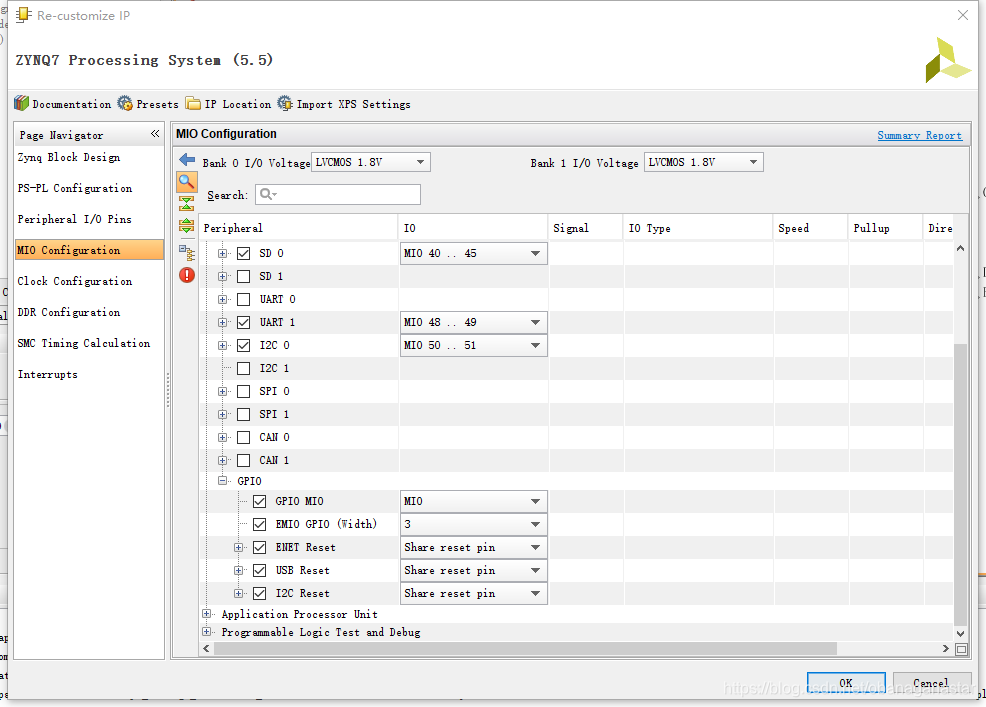
Task: Expand Application Processor Unit node
Action: pos(206,613)
